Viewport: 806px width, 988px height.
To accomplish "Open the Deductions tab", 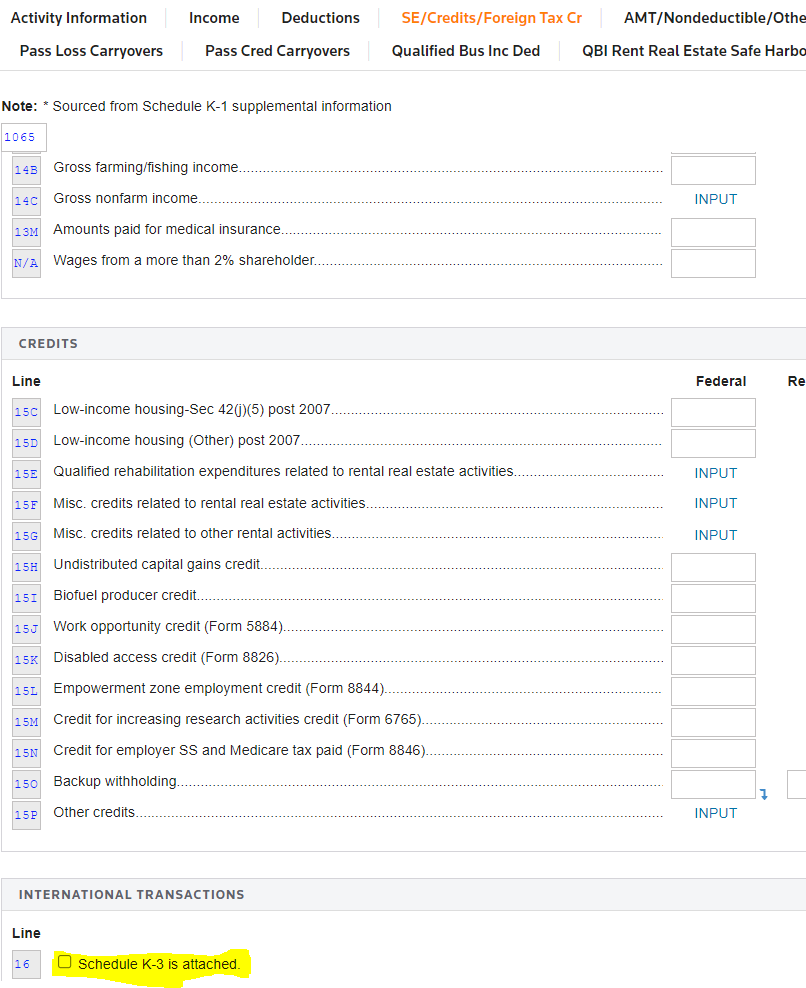I will 321,18.
